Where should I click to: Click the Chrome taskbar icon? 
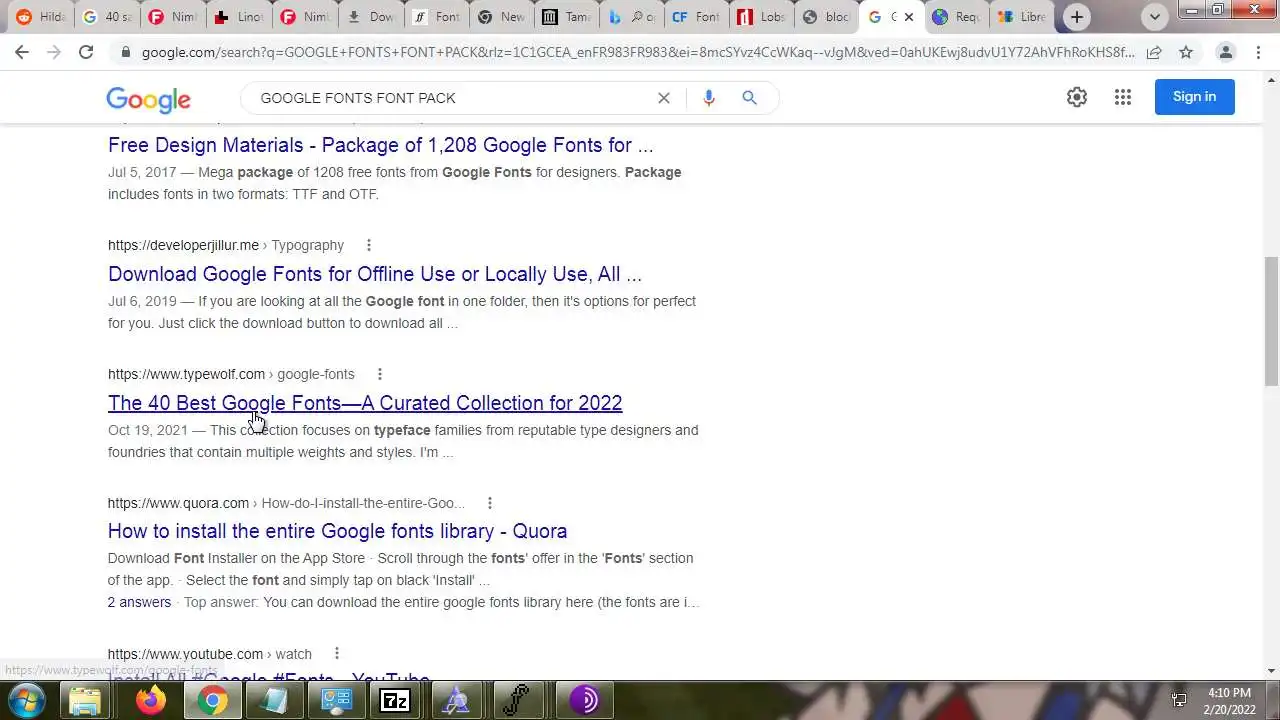(x=212, y=701)
